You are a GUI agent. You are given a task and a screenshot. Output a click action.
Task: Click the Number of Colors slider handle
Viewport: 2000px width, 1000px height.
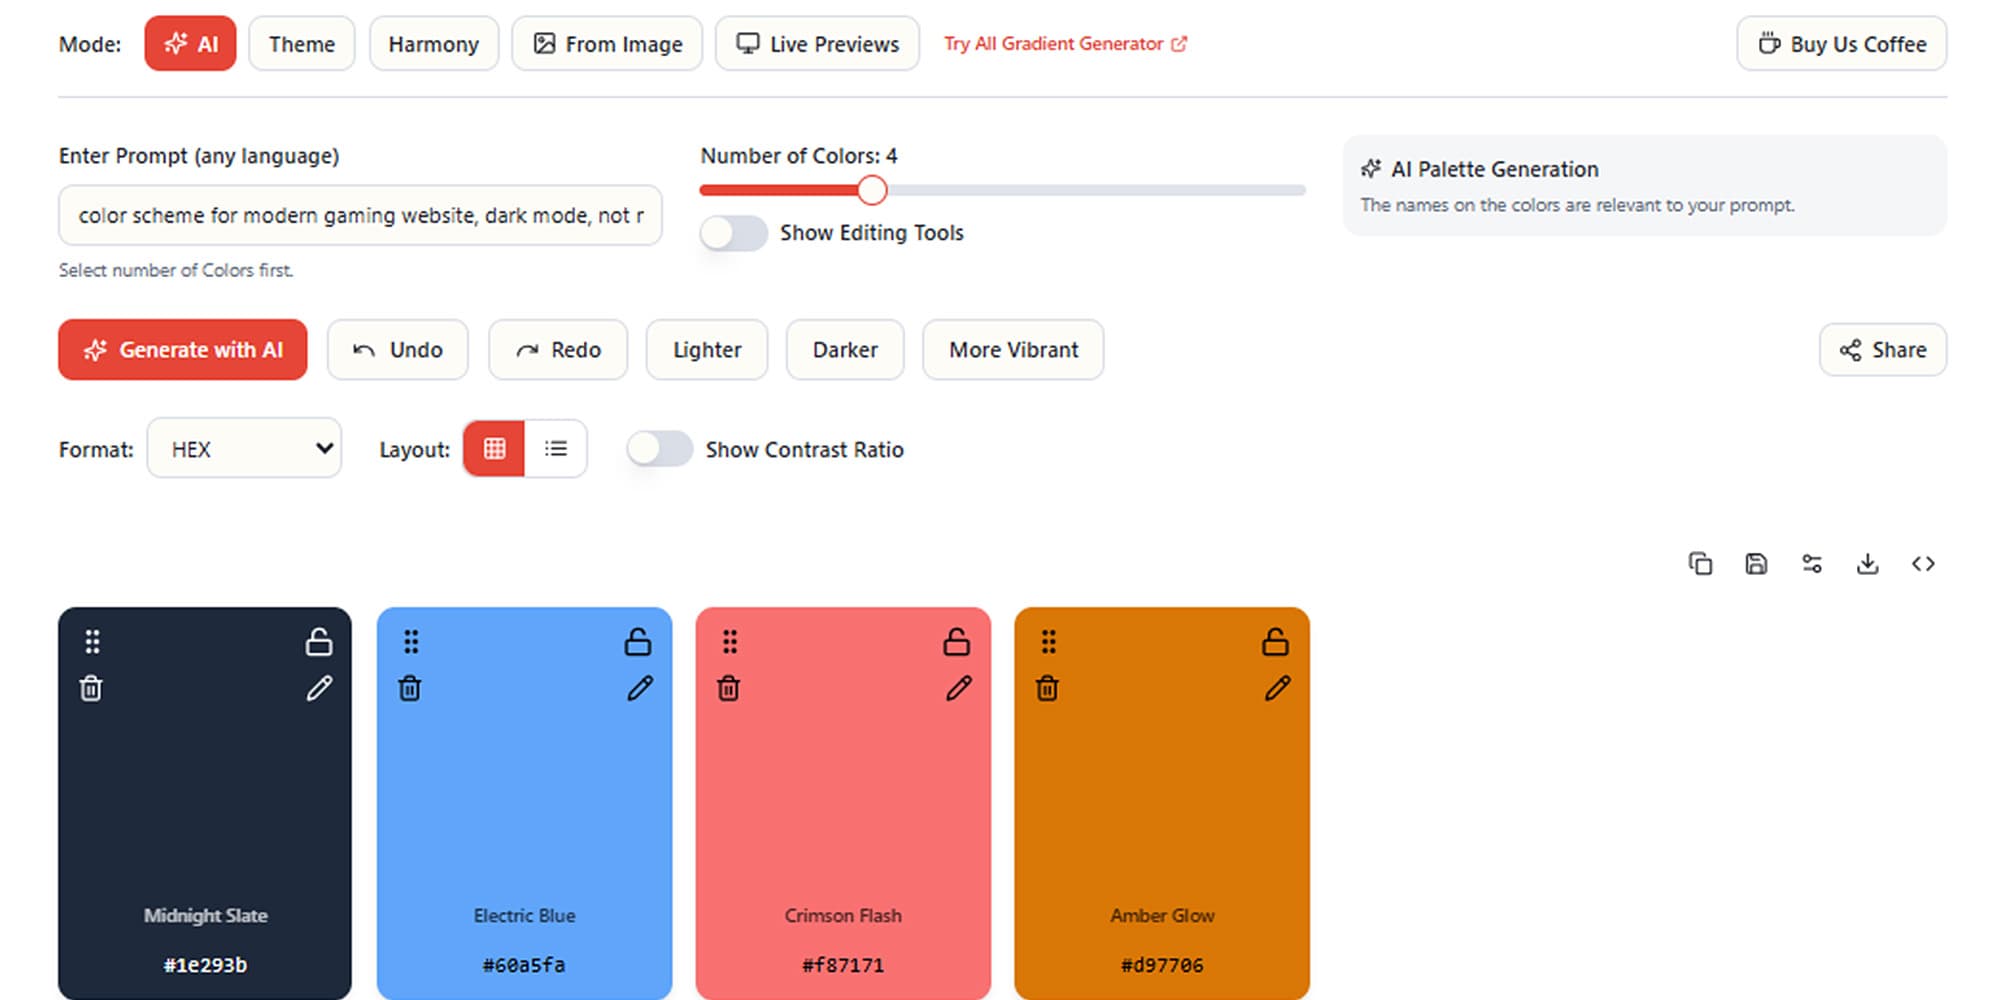872,189
